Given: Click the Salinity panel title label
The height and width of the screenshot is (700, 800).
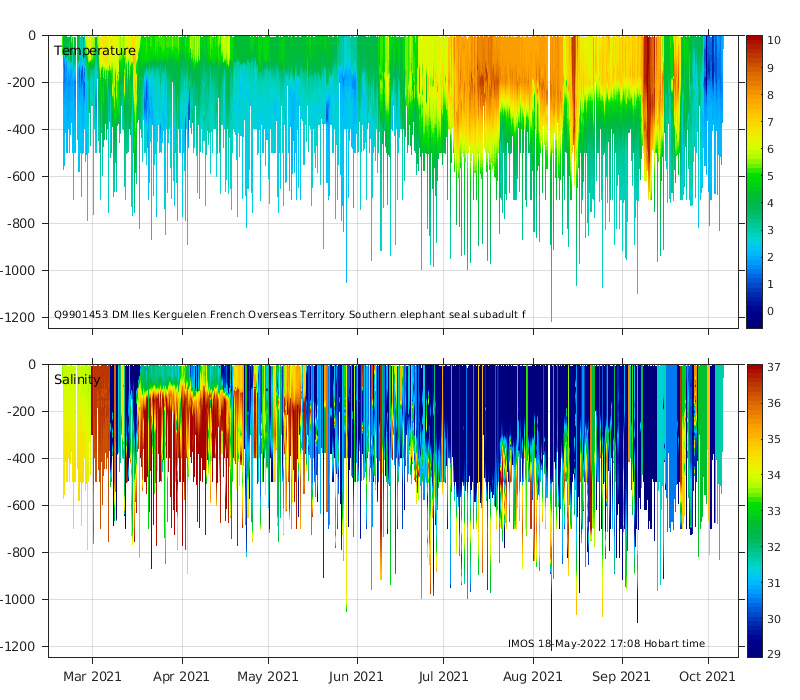Looking at the screenshot, I should click(x=77, y=380).
